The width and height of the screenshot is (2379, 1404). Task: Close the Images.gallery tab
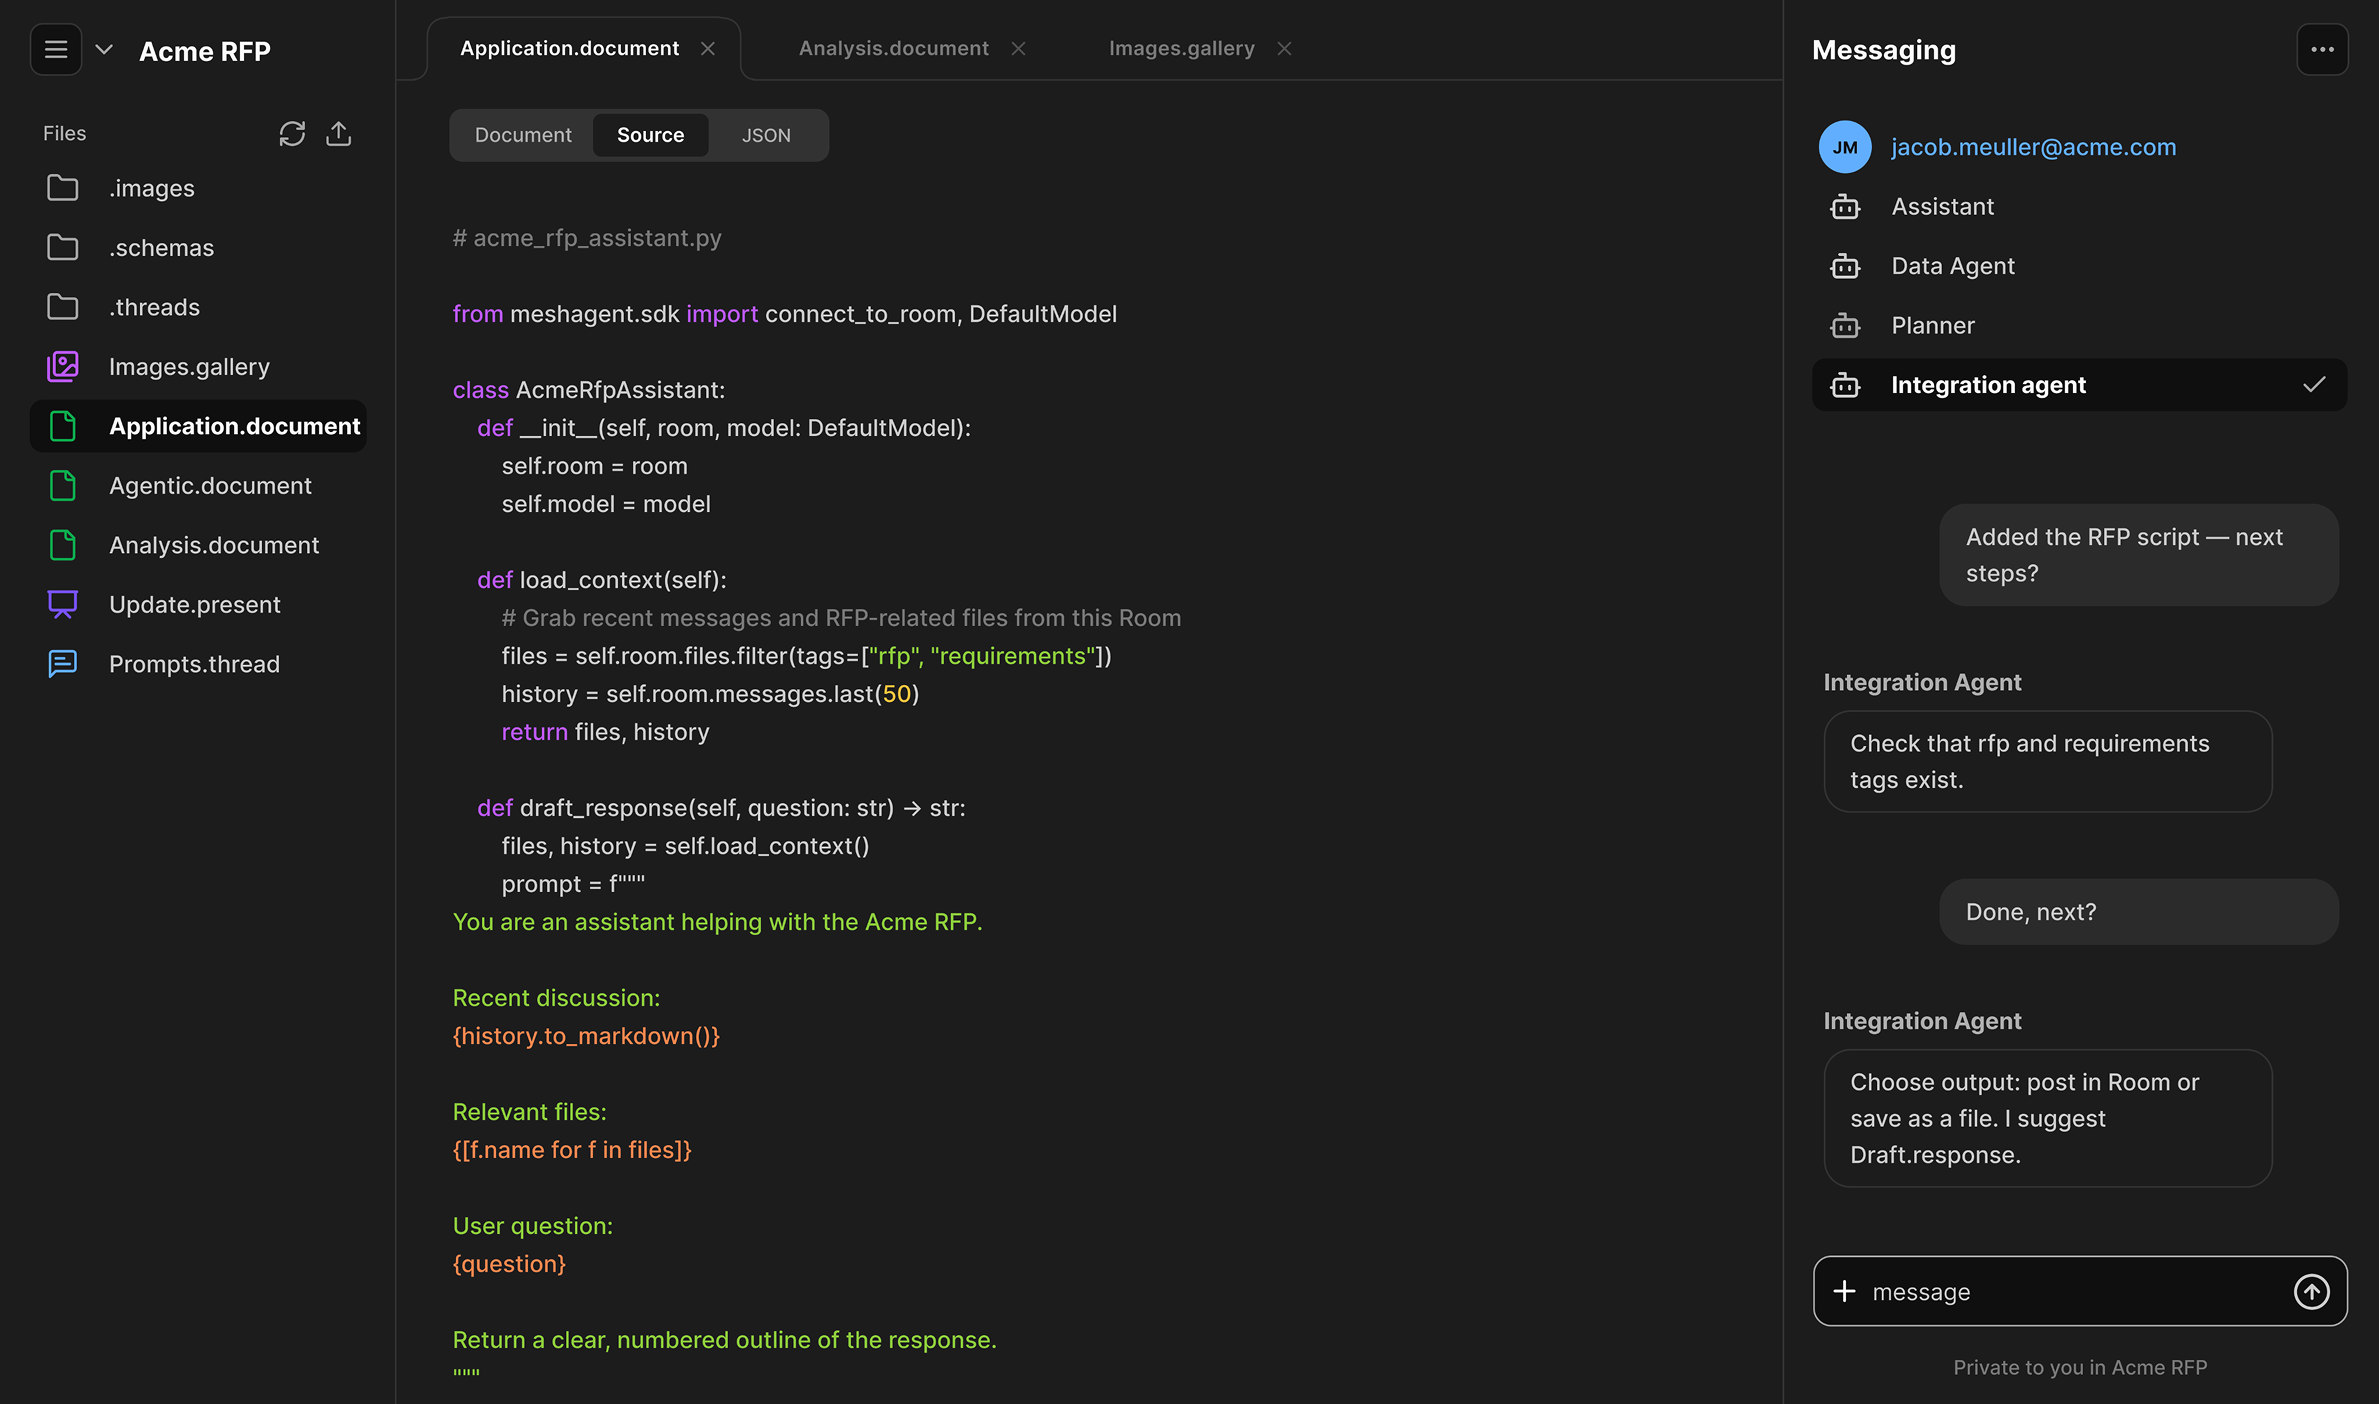(1285, 49)
